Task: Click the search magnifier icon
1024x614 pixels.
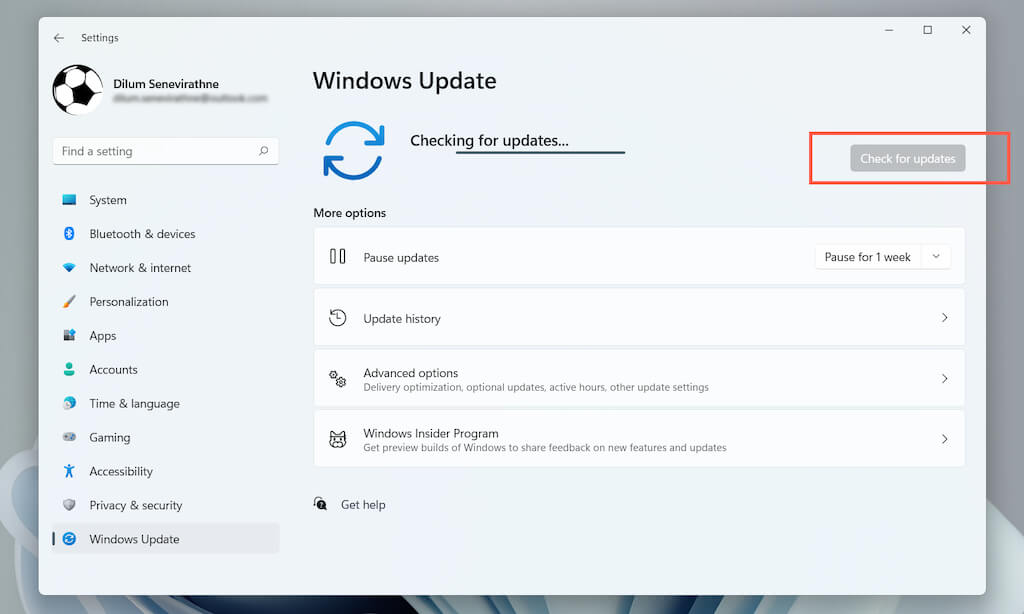Action: tap(263, 151)
